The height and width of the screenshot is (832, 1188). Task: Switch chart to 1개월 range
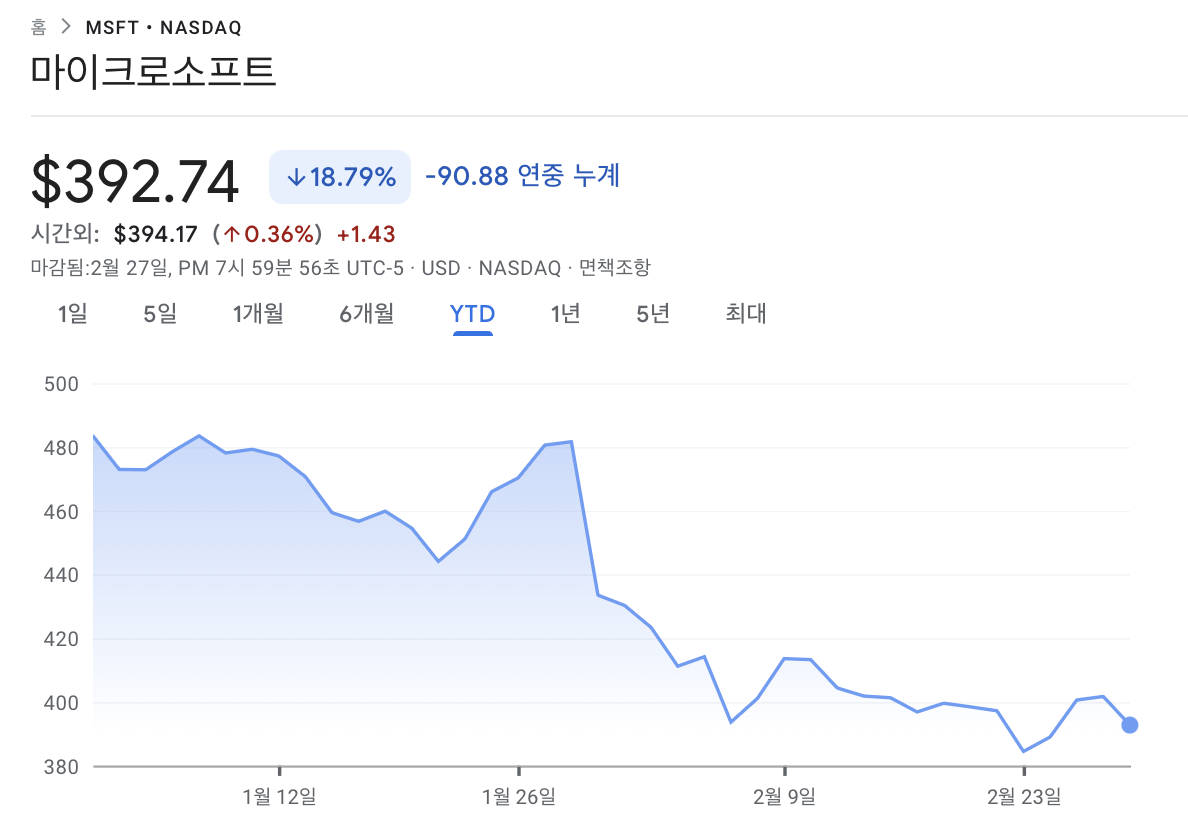[x=258, y=314]
